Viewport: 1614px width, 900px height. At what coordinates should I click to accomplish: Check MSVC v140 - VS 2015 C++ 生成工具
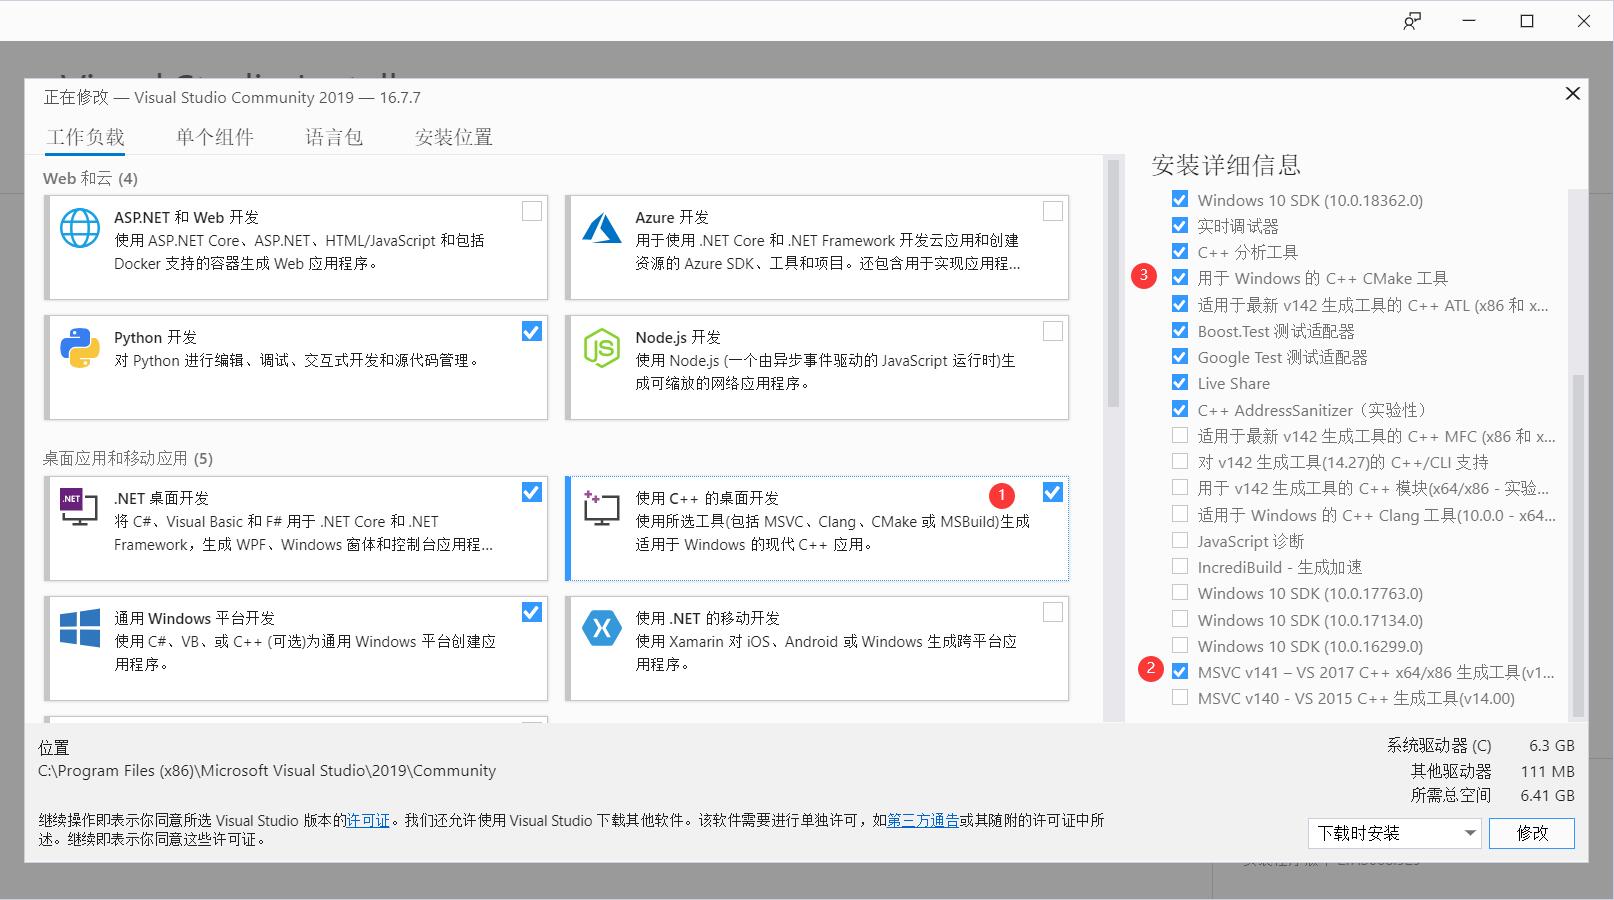point(1179,698)
